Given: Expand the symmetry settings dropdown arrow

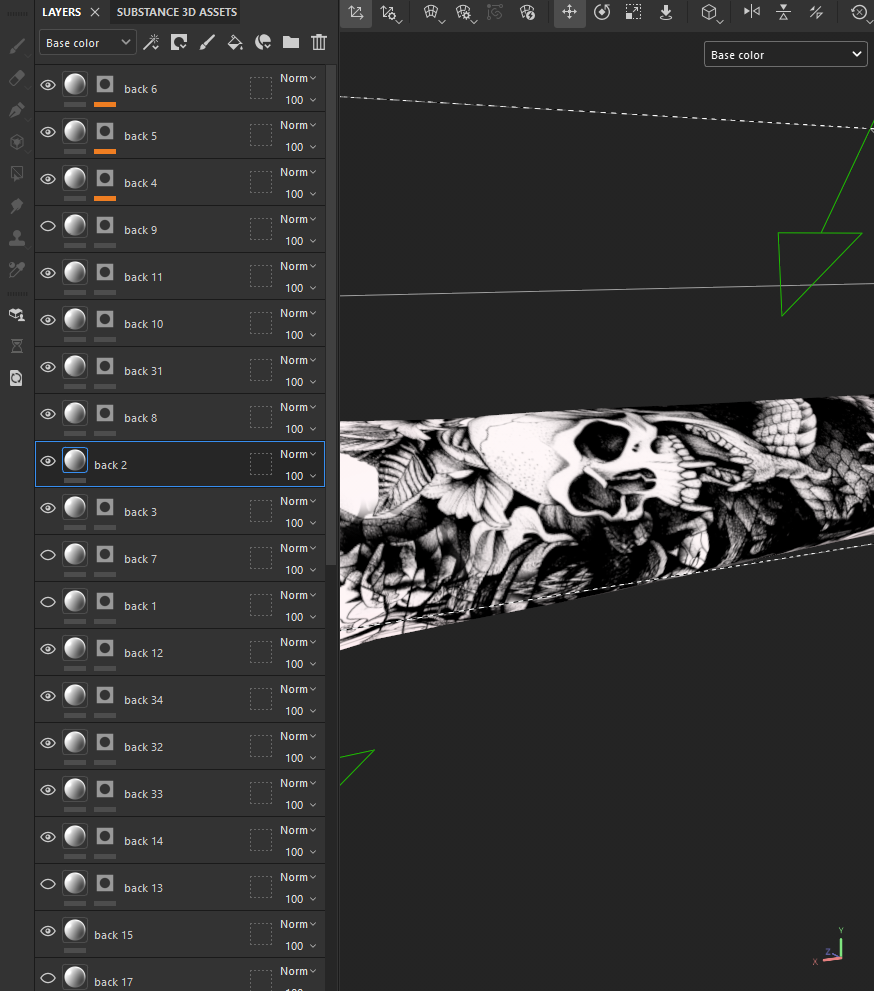Looking at the screenshot, I should [x=399, y=21].
